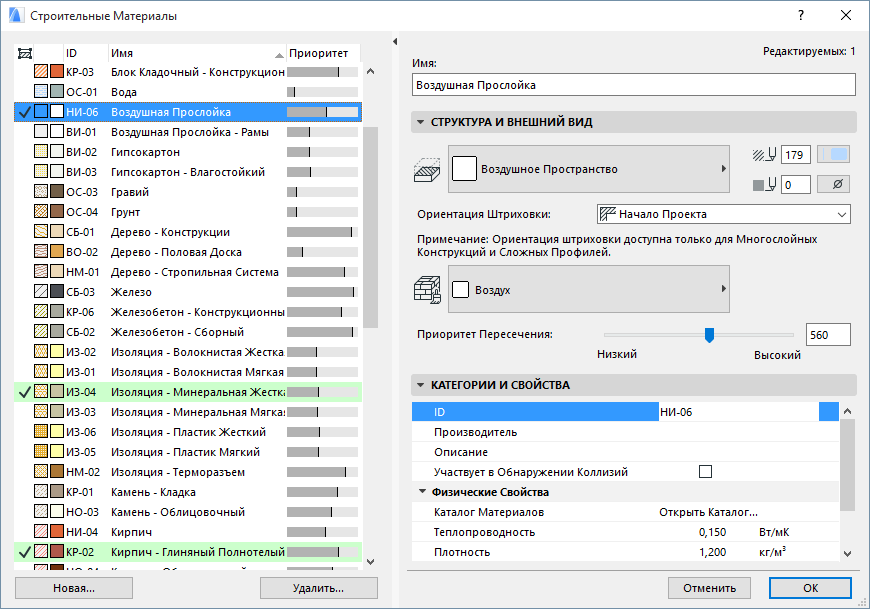Click the fill icon of ИЗ-02 insulation

point(41,352)
